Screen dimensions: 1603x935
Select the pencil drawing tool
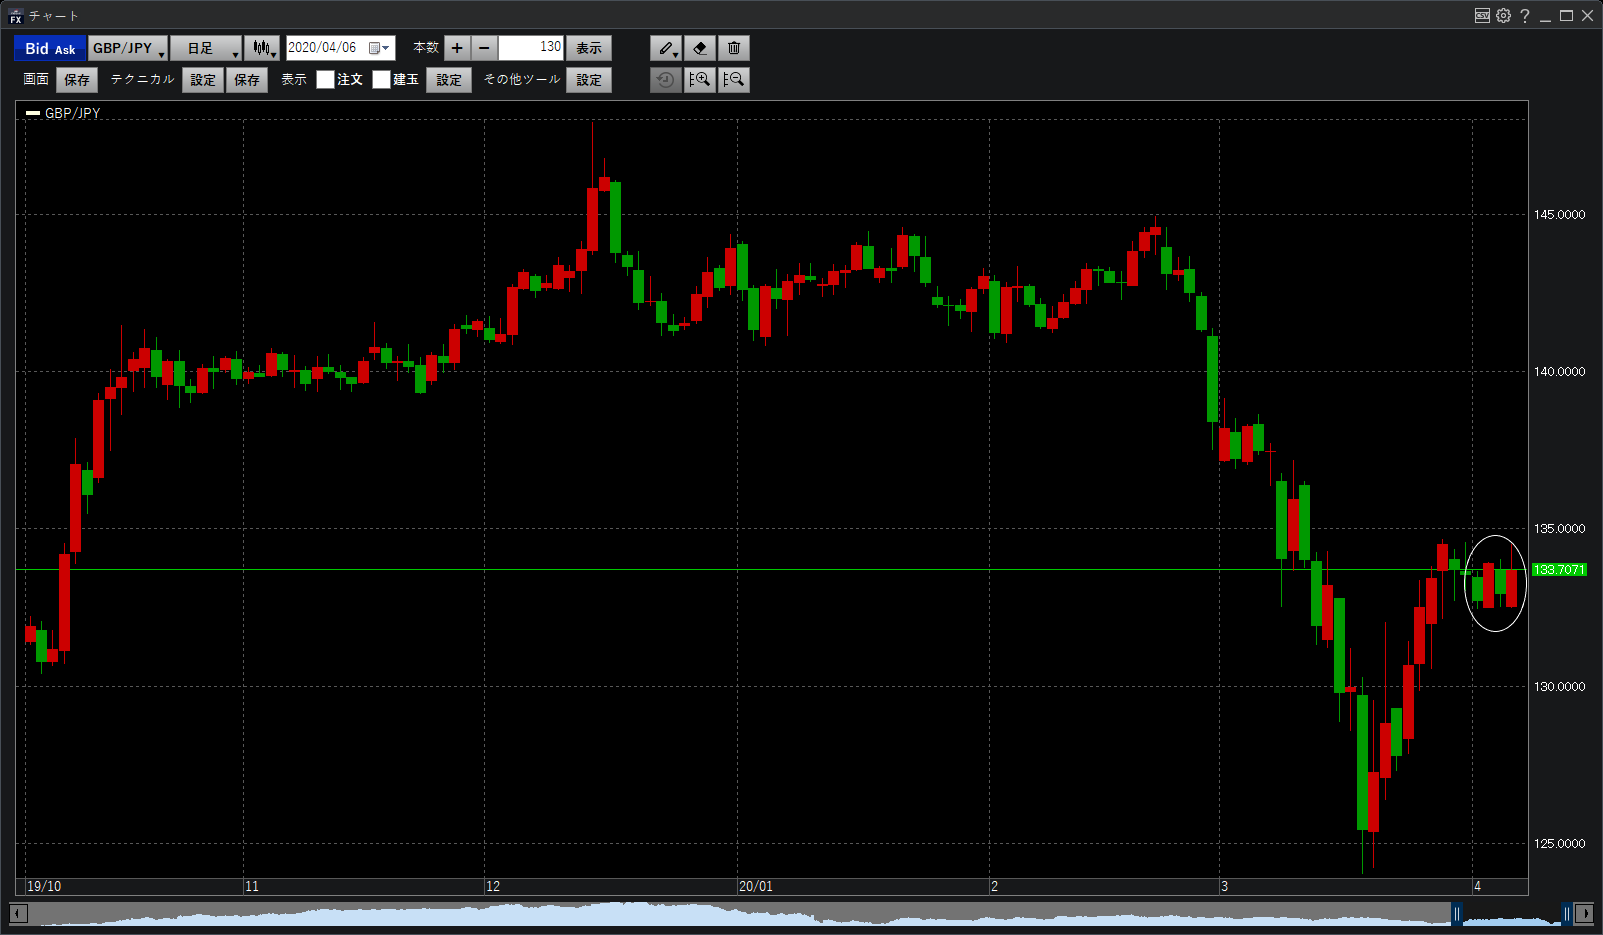coord(665,48)
